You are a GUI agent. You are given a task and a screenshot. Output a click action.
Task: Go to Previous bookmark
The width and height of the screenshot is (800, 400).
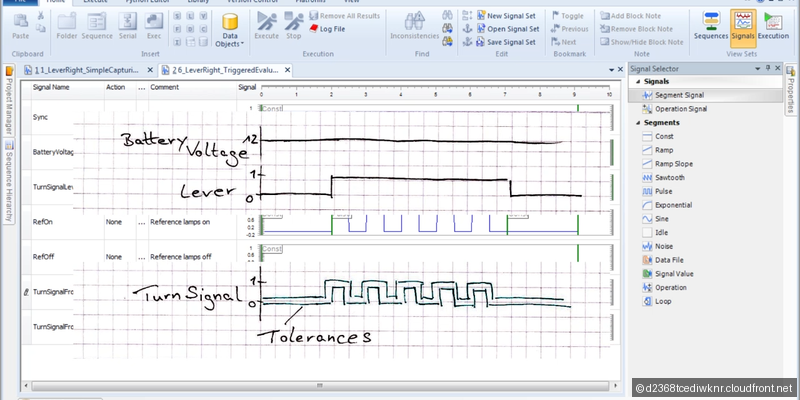[x=569, y=29]
